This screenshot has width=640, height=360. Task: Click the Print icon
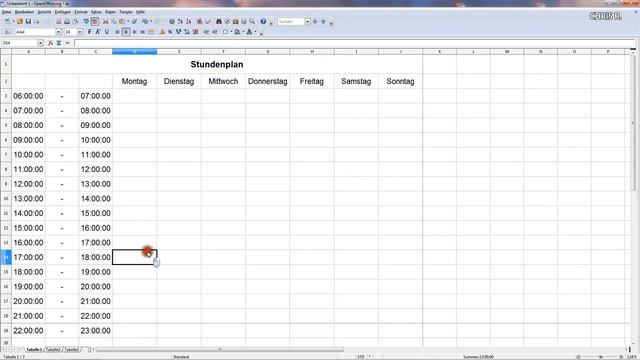67,21
